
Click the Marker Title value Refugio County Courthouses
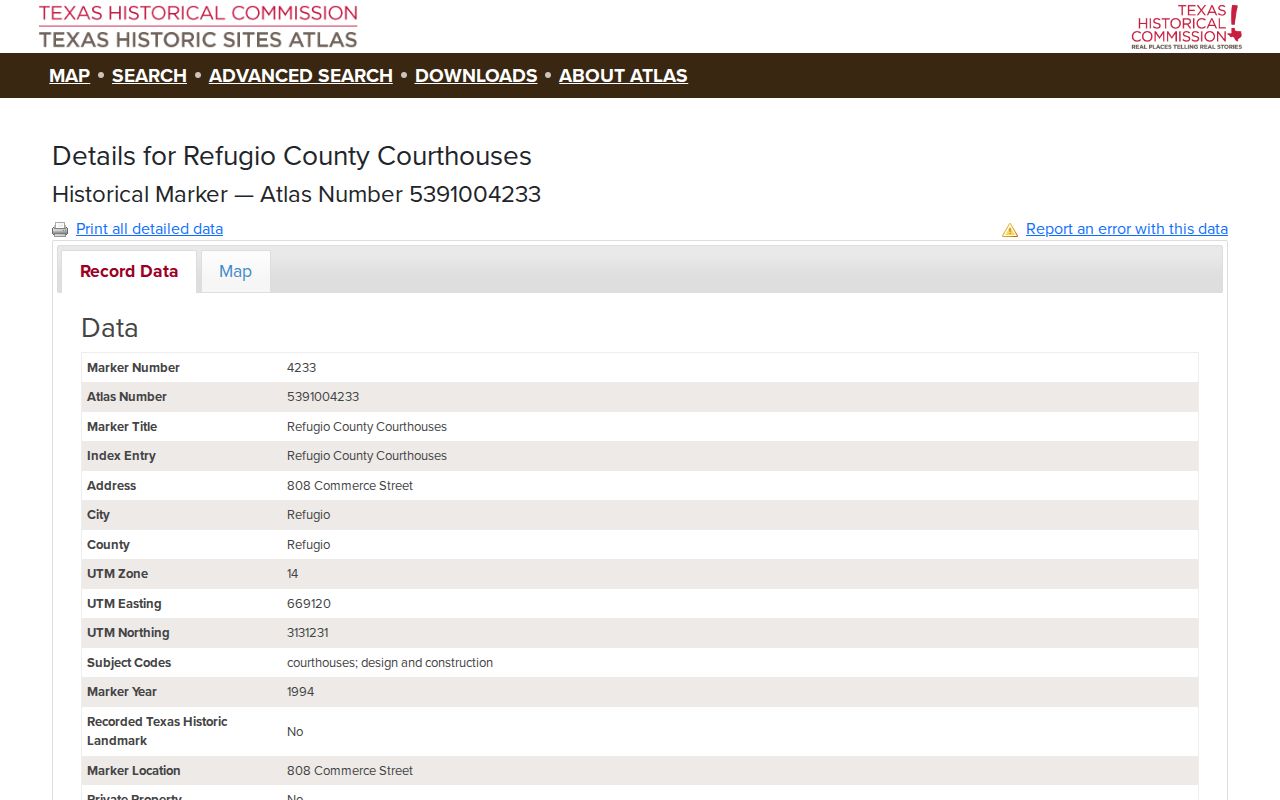click(x=367, y=427)
